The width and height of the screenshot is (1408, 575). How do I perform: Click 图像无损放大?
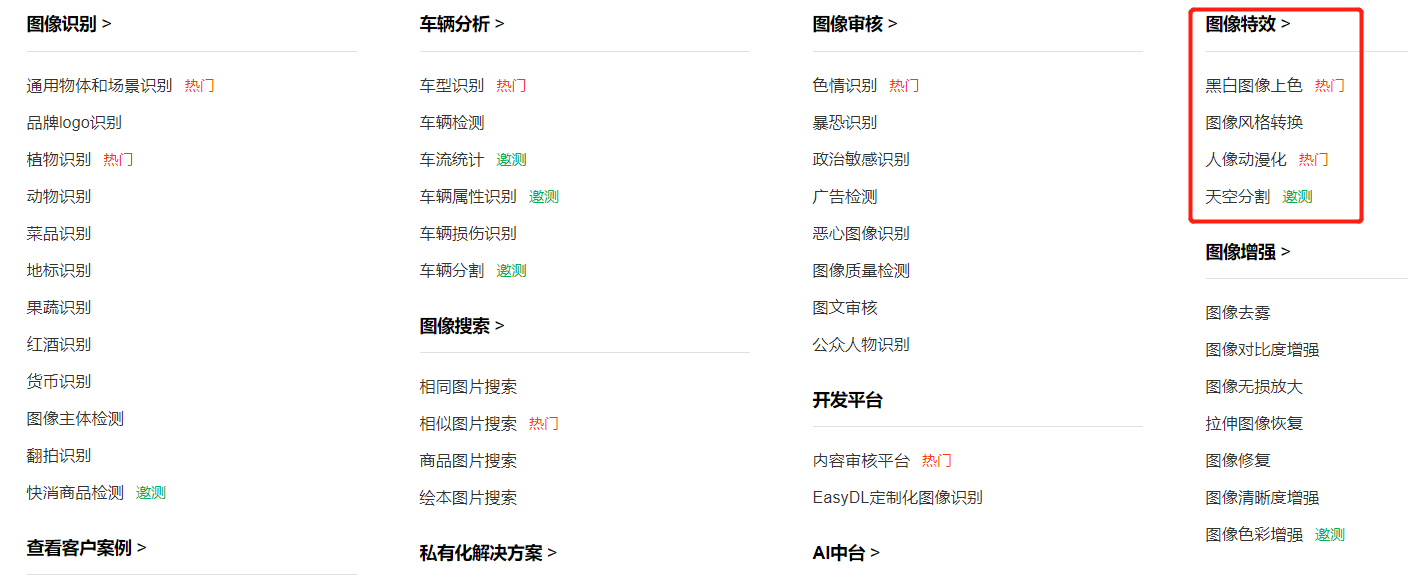coord(1254,387)
